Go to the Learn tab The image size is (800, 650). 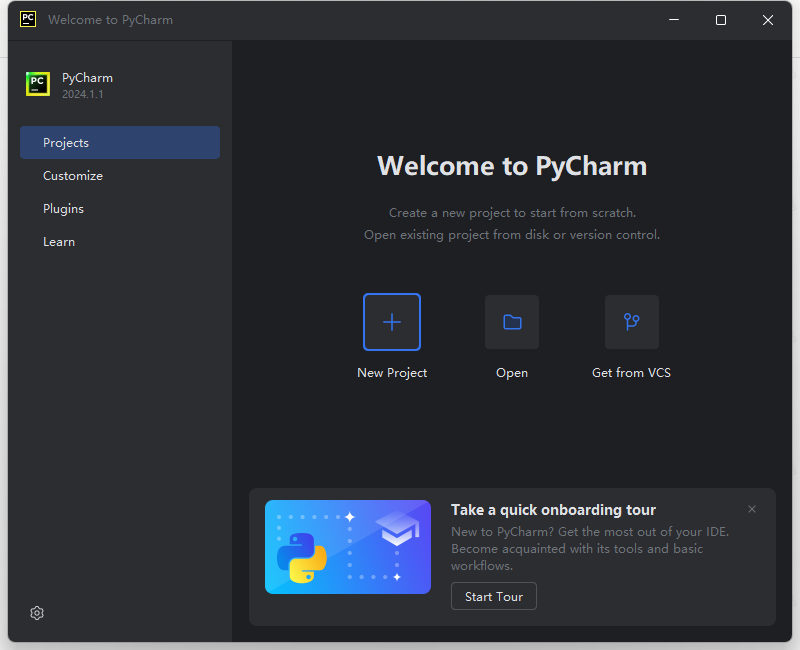click(120, 242)
